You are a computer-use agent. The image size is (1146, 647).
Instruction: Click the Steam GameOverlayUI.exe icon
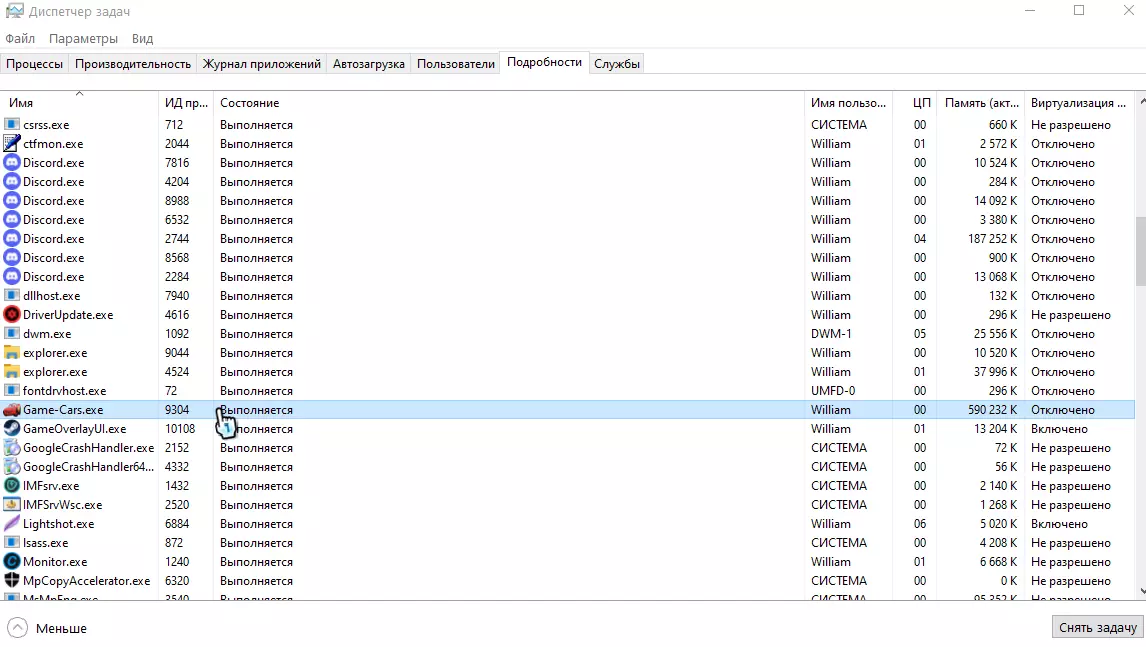[12, 429]
